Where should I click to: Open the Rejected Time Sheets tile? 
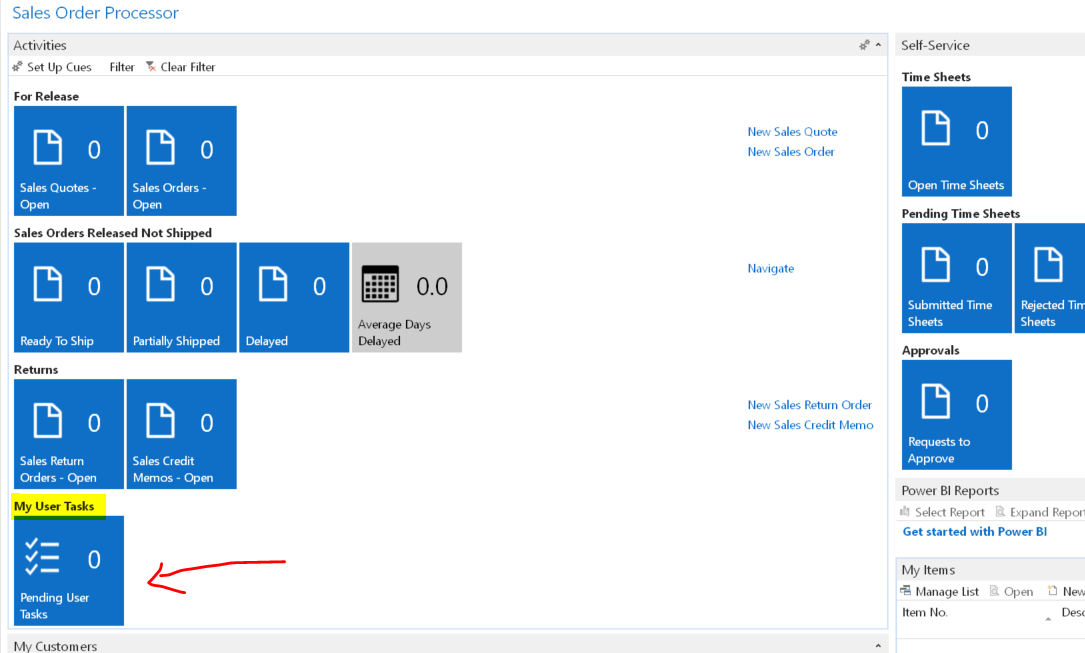1050,278
